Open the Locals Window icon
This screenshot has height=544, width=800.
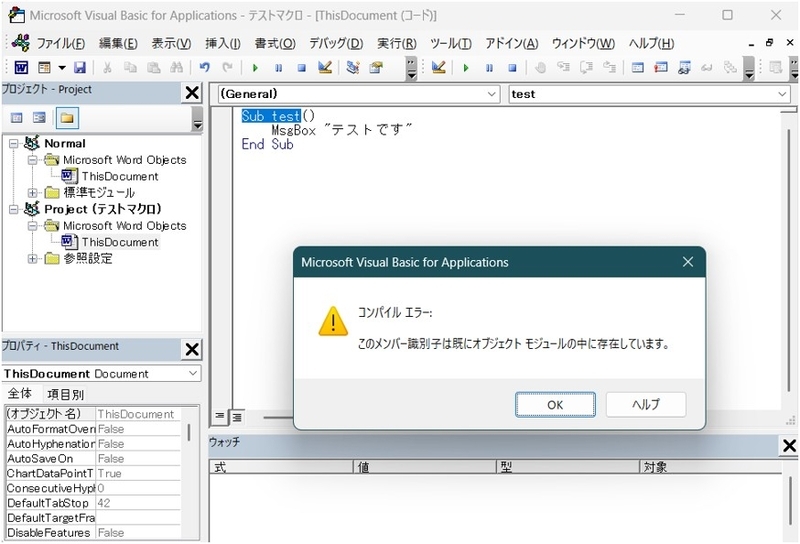click(638, 67)
